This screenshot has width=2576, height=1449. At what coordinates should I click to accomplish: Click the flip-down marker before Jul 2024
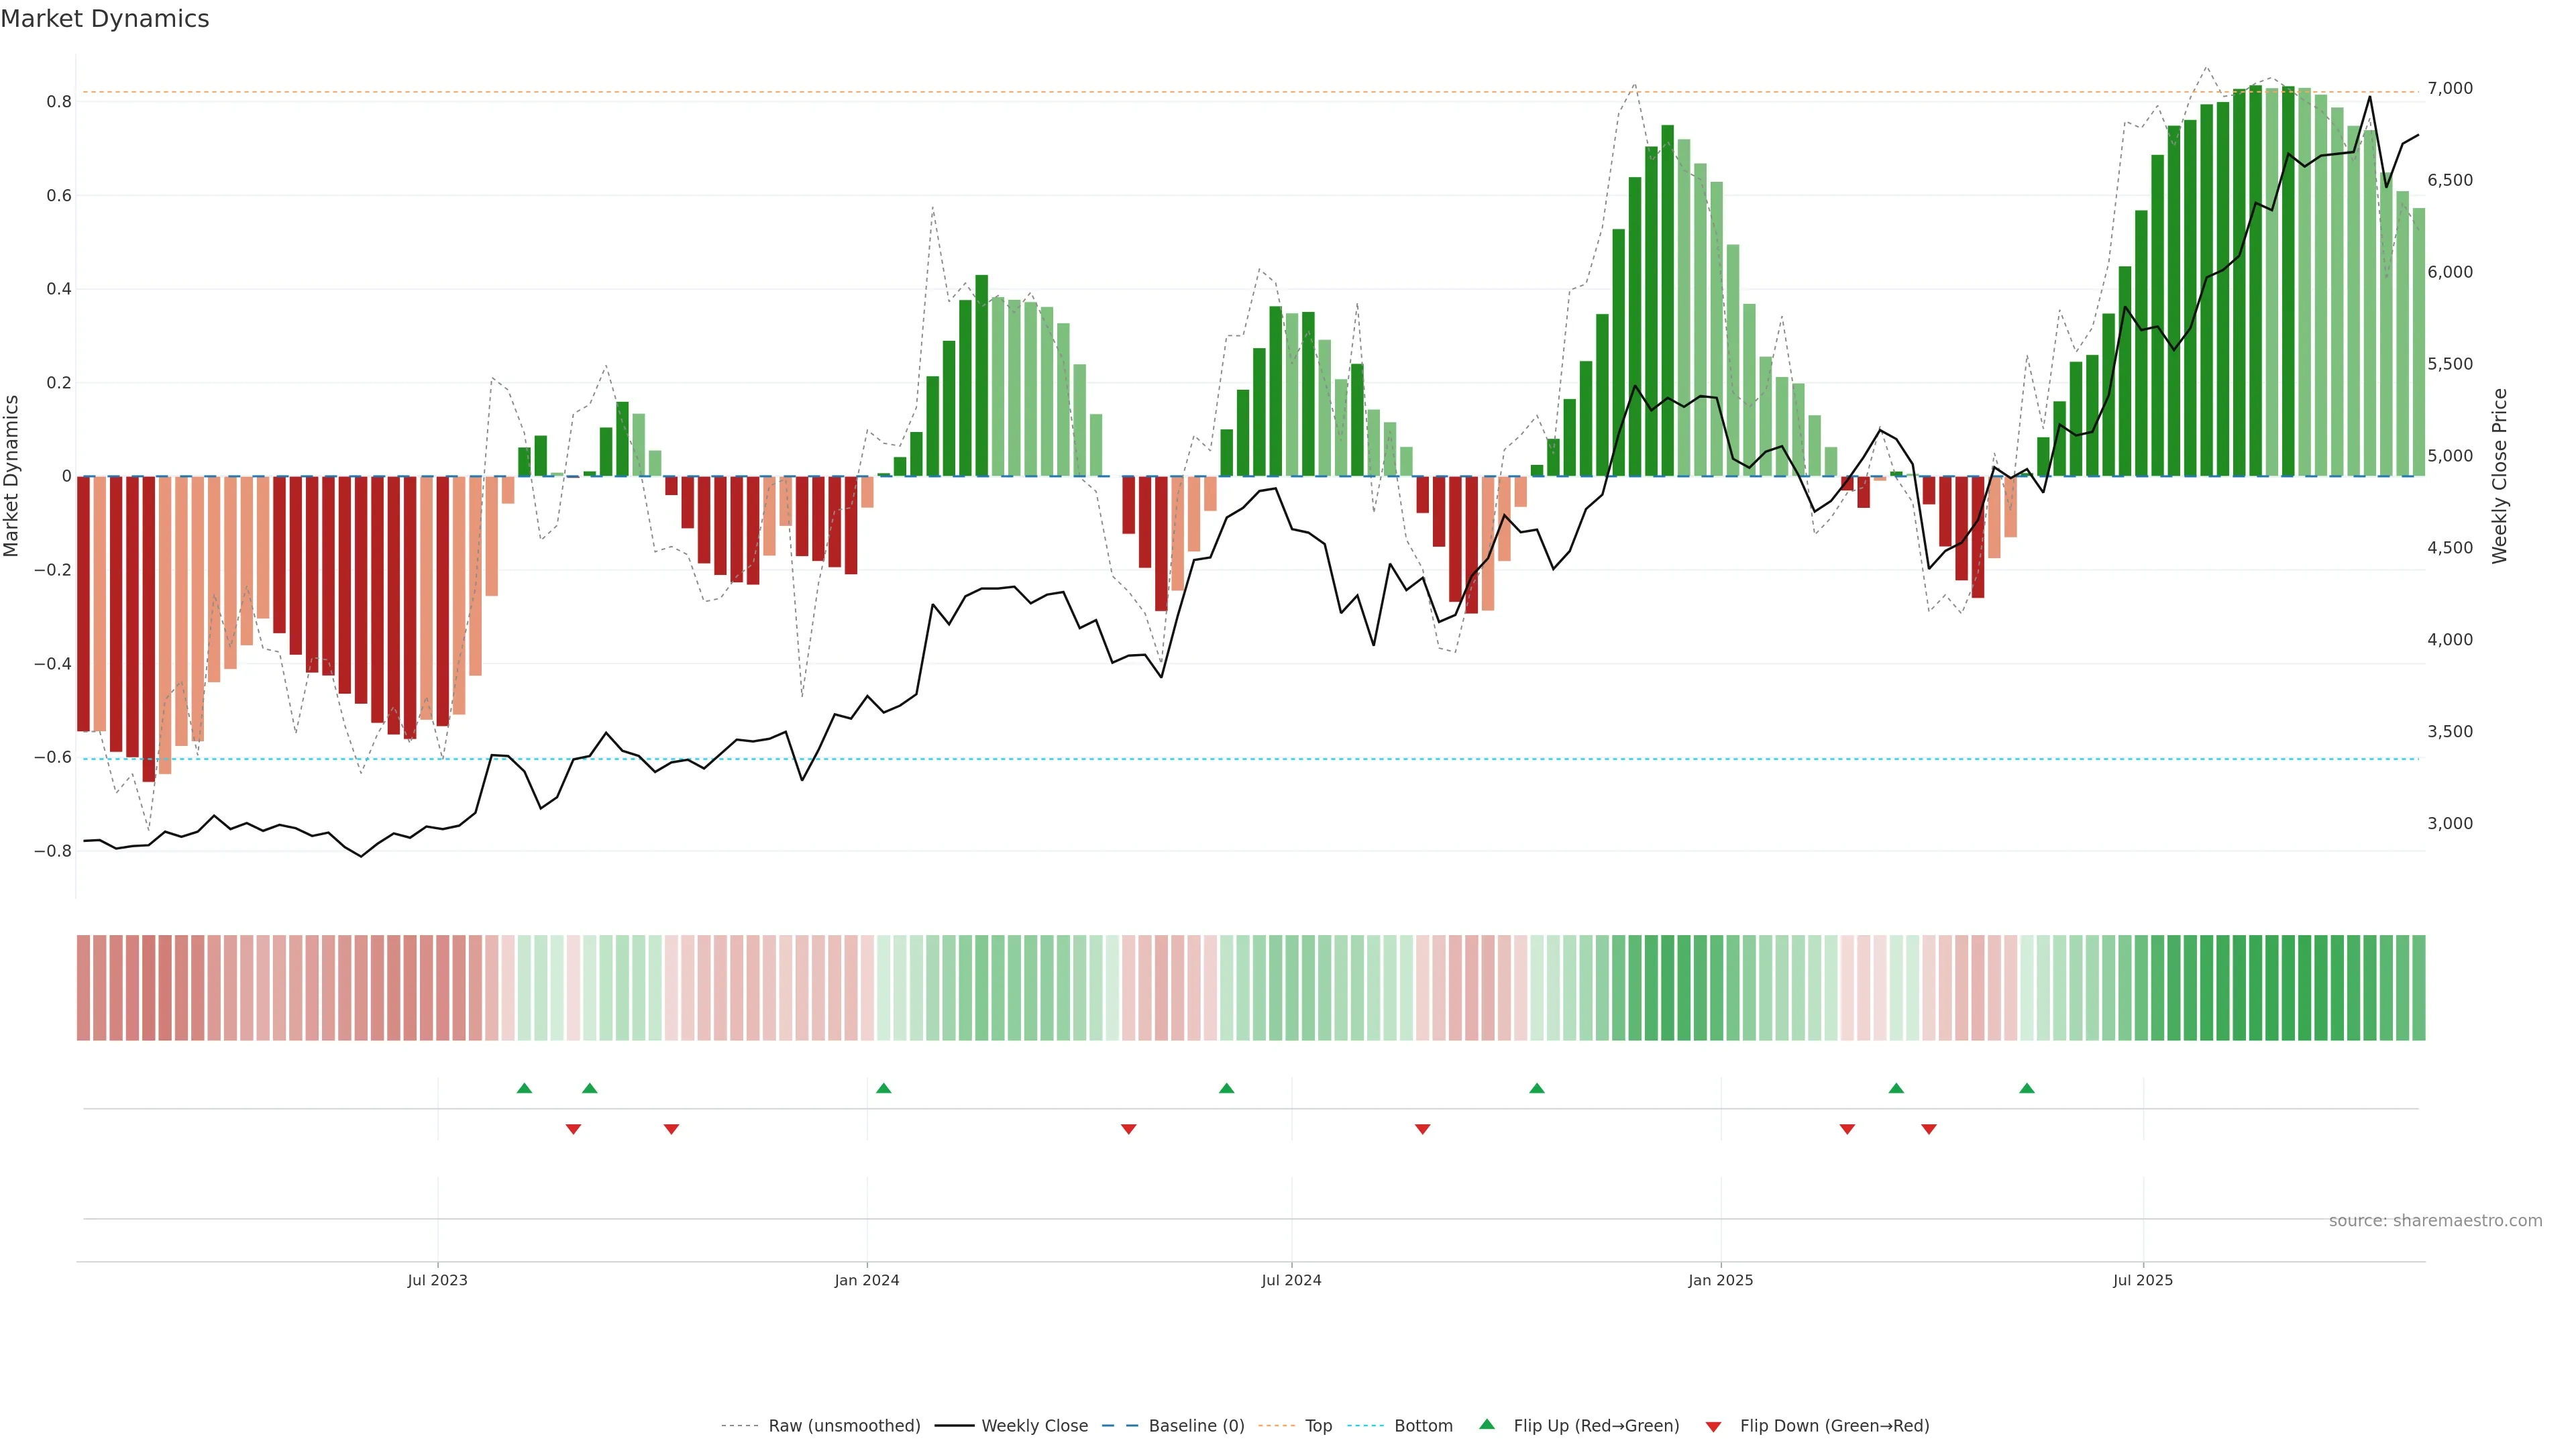point(1128,1129)
